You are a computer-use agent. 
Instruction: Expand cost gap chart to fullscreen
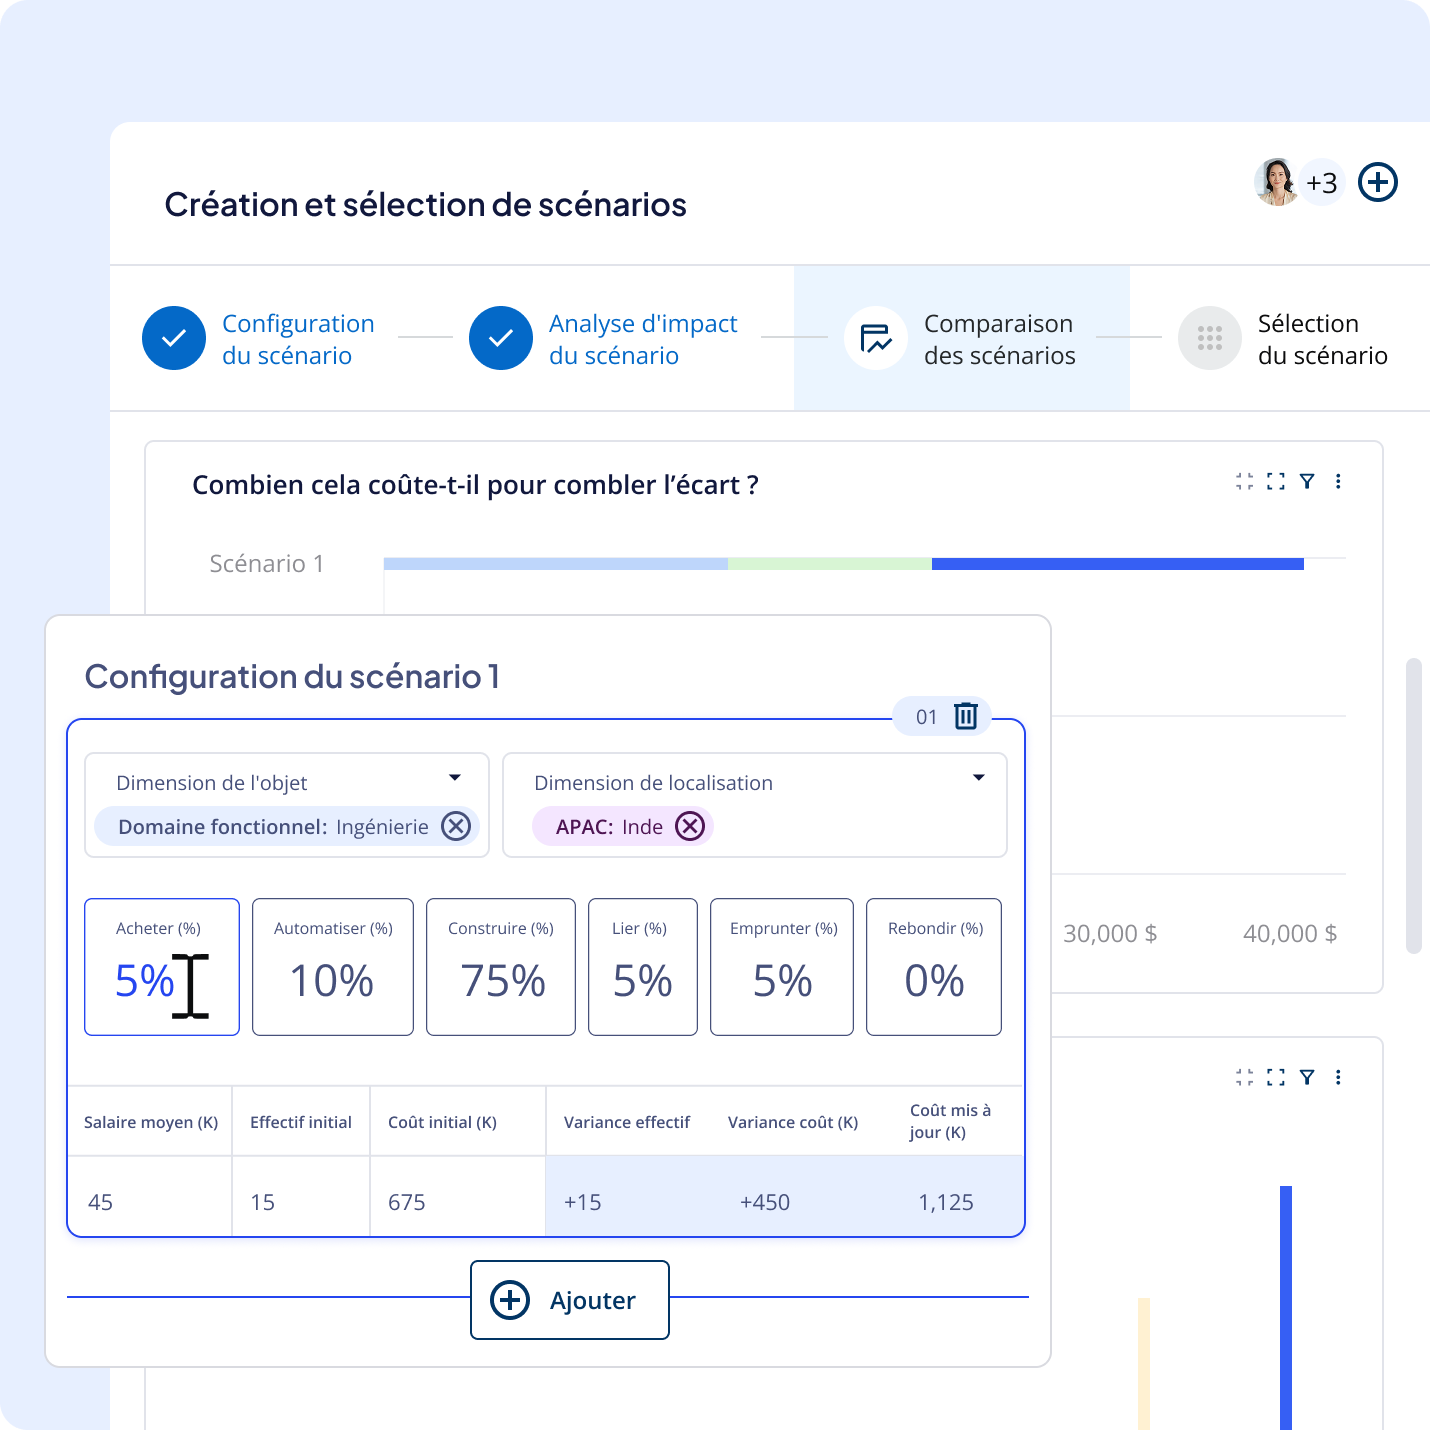coord(1275,482)
